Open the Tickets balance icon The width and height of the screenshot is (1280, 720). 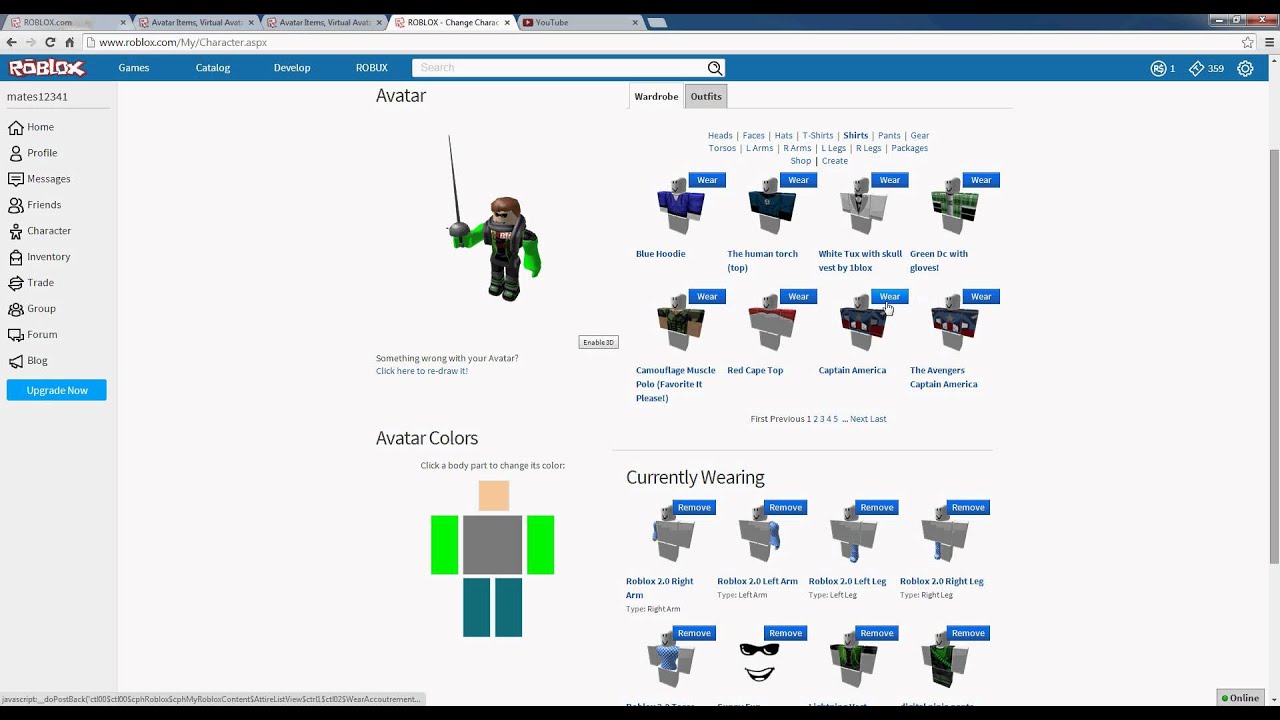pos(1196,68)
